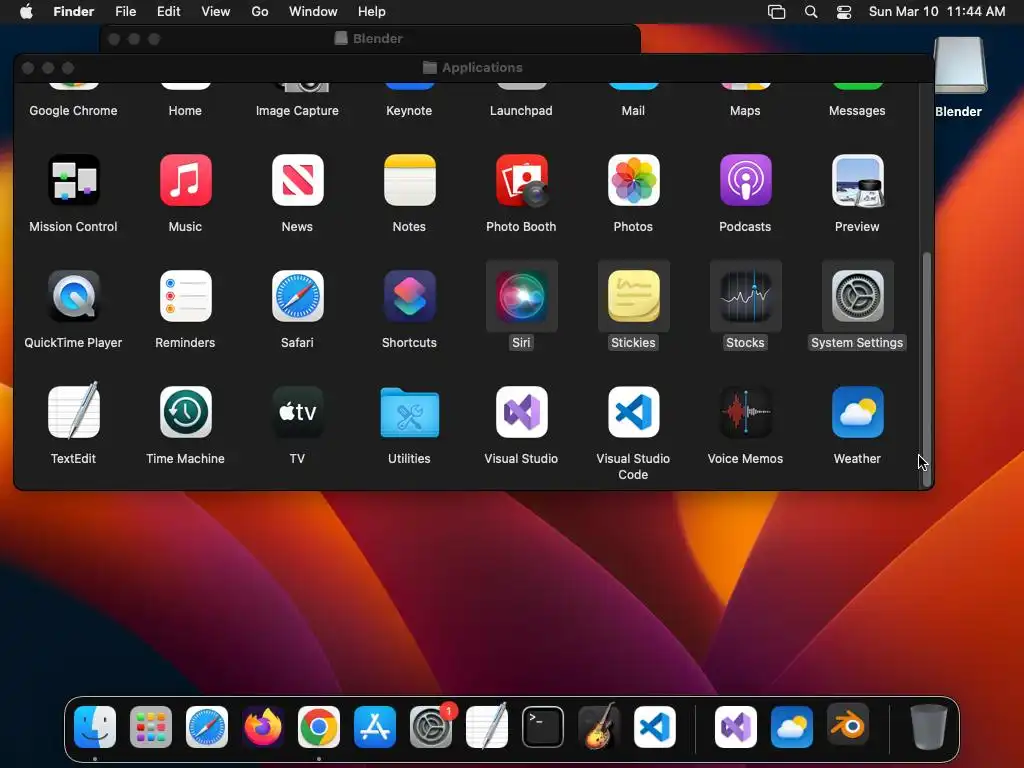Viewport: 1024px width, 768px height.
Task: Open the Apple menu
Action: click(x=26, y=11)
